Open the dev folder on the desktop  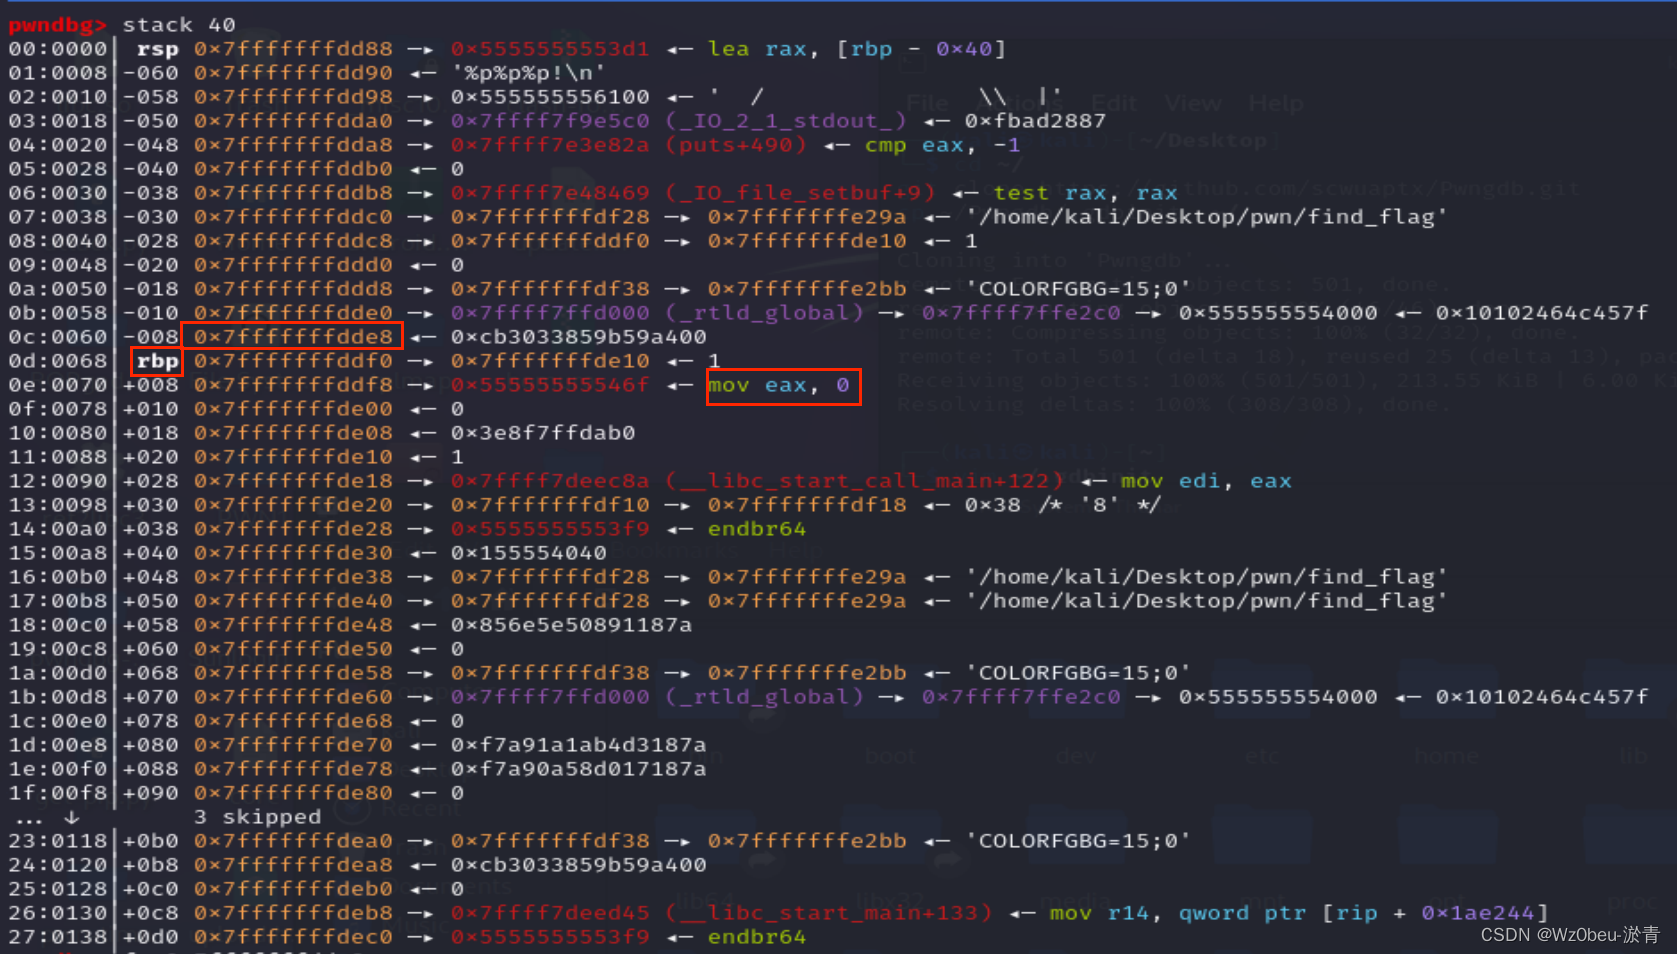point(1077,756)
